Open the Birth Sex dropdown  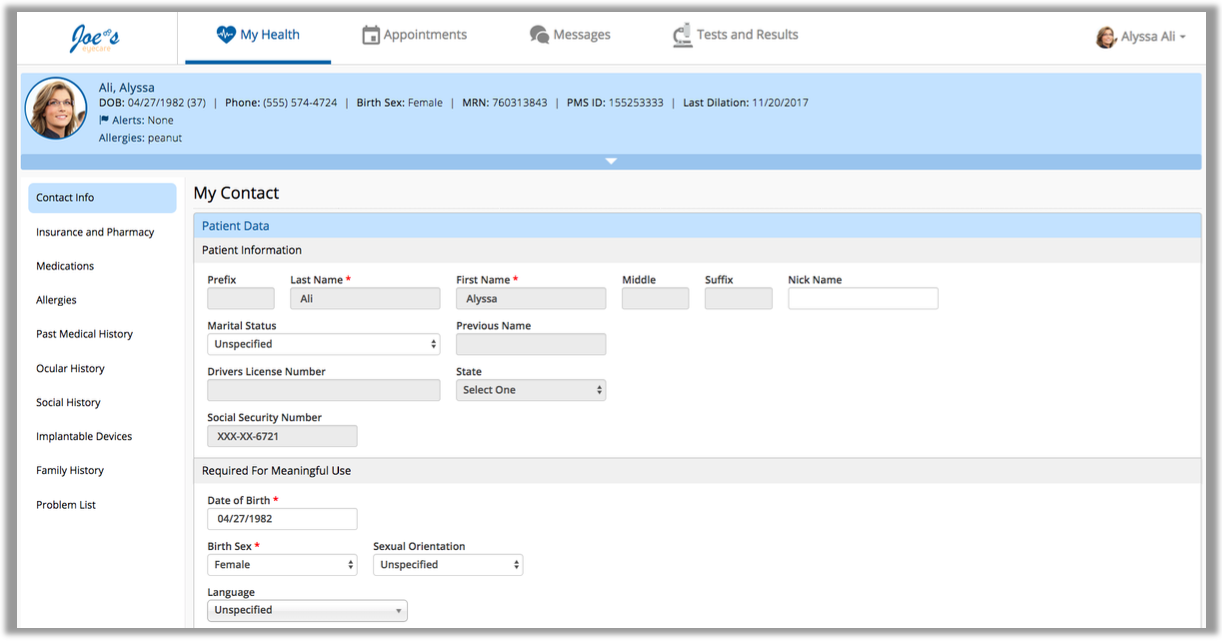pyautogui.click(x=282, y=565)
